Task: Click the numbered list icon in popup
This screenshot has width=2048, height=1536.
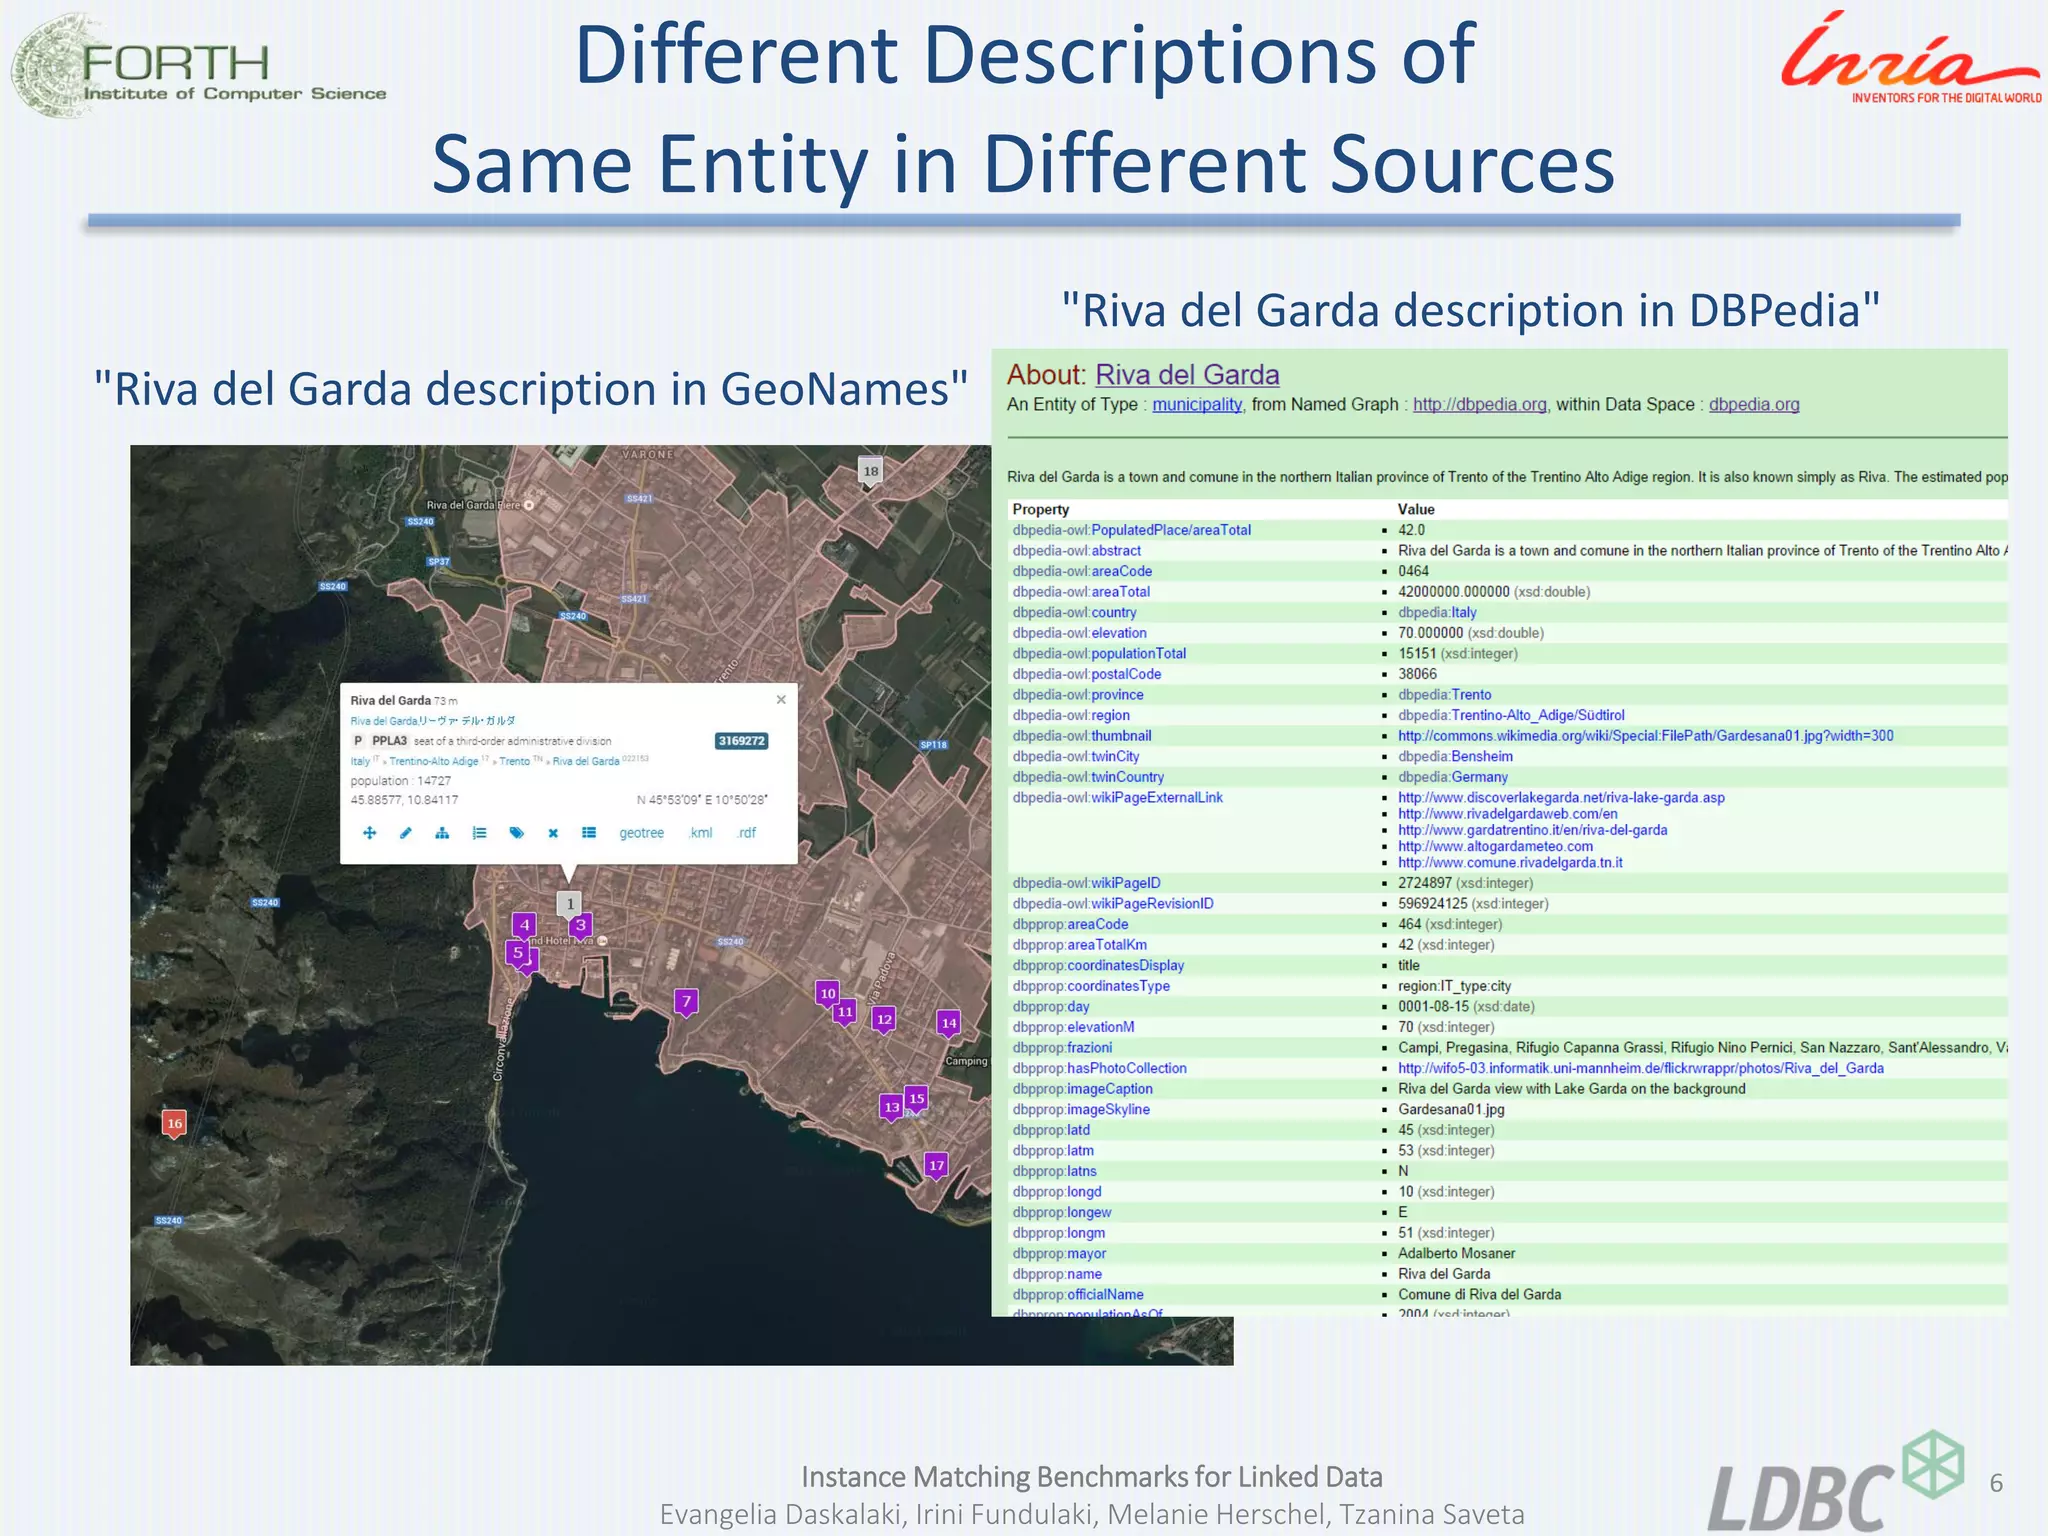Action: (479, 833)
